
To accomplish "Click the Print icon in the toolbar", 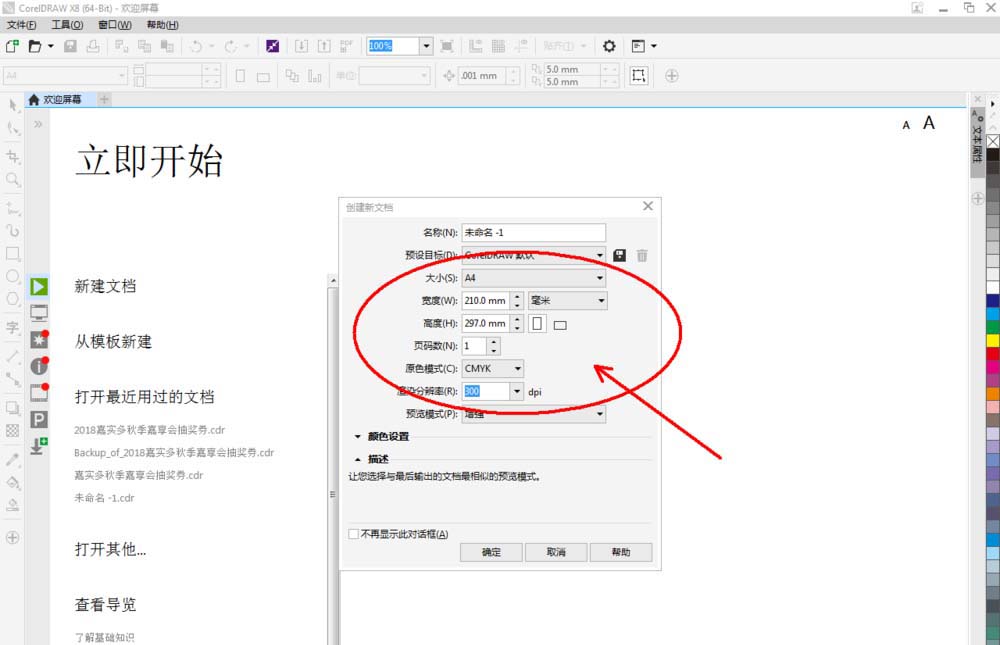I will [93, 46].
